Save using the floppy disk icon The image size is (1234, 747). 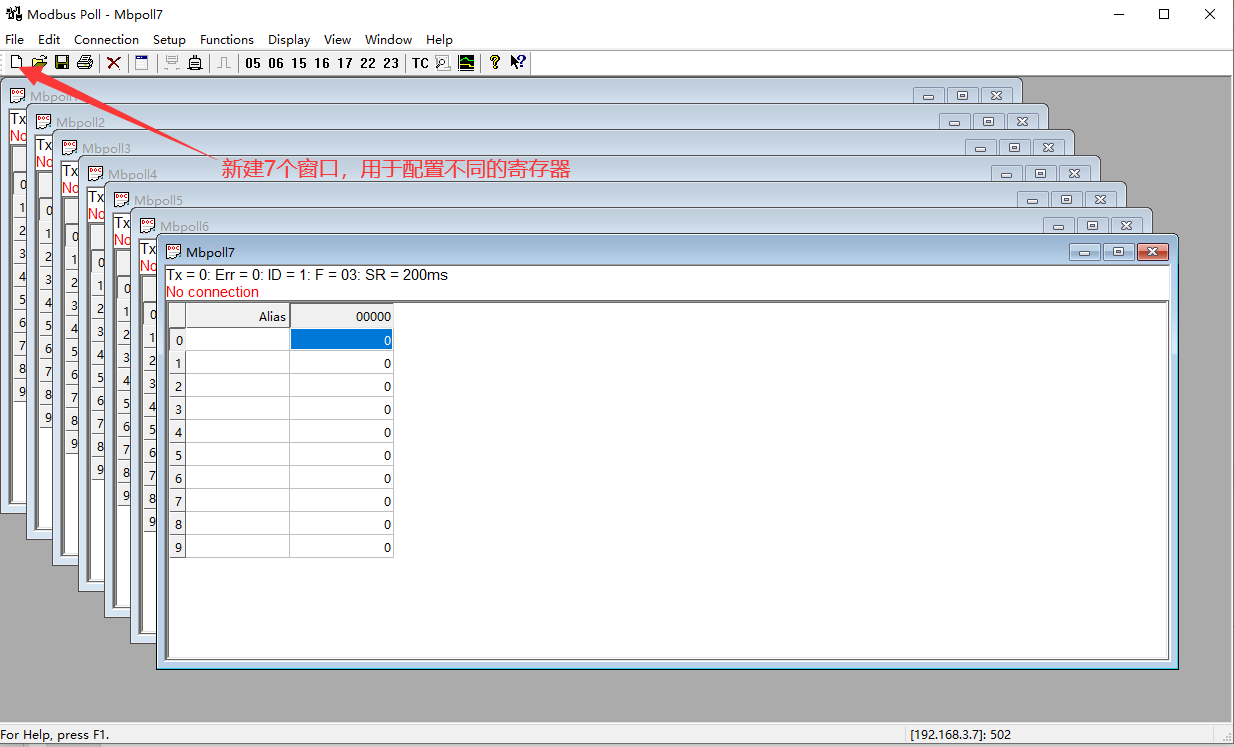coord(62,62)
